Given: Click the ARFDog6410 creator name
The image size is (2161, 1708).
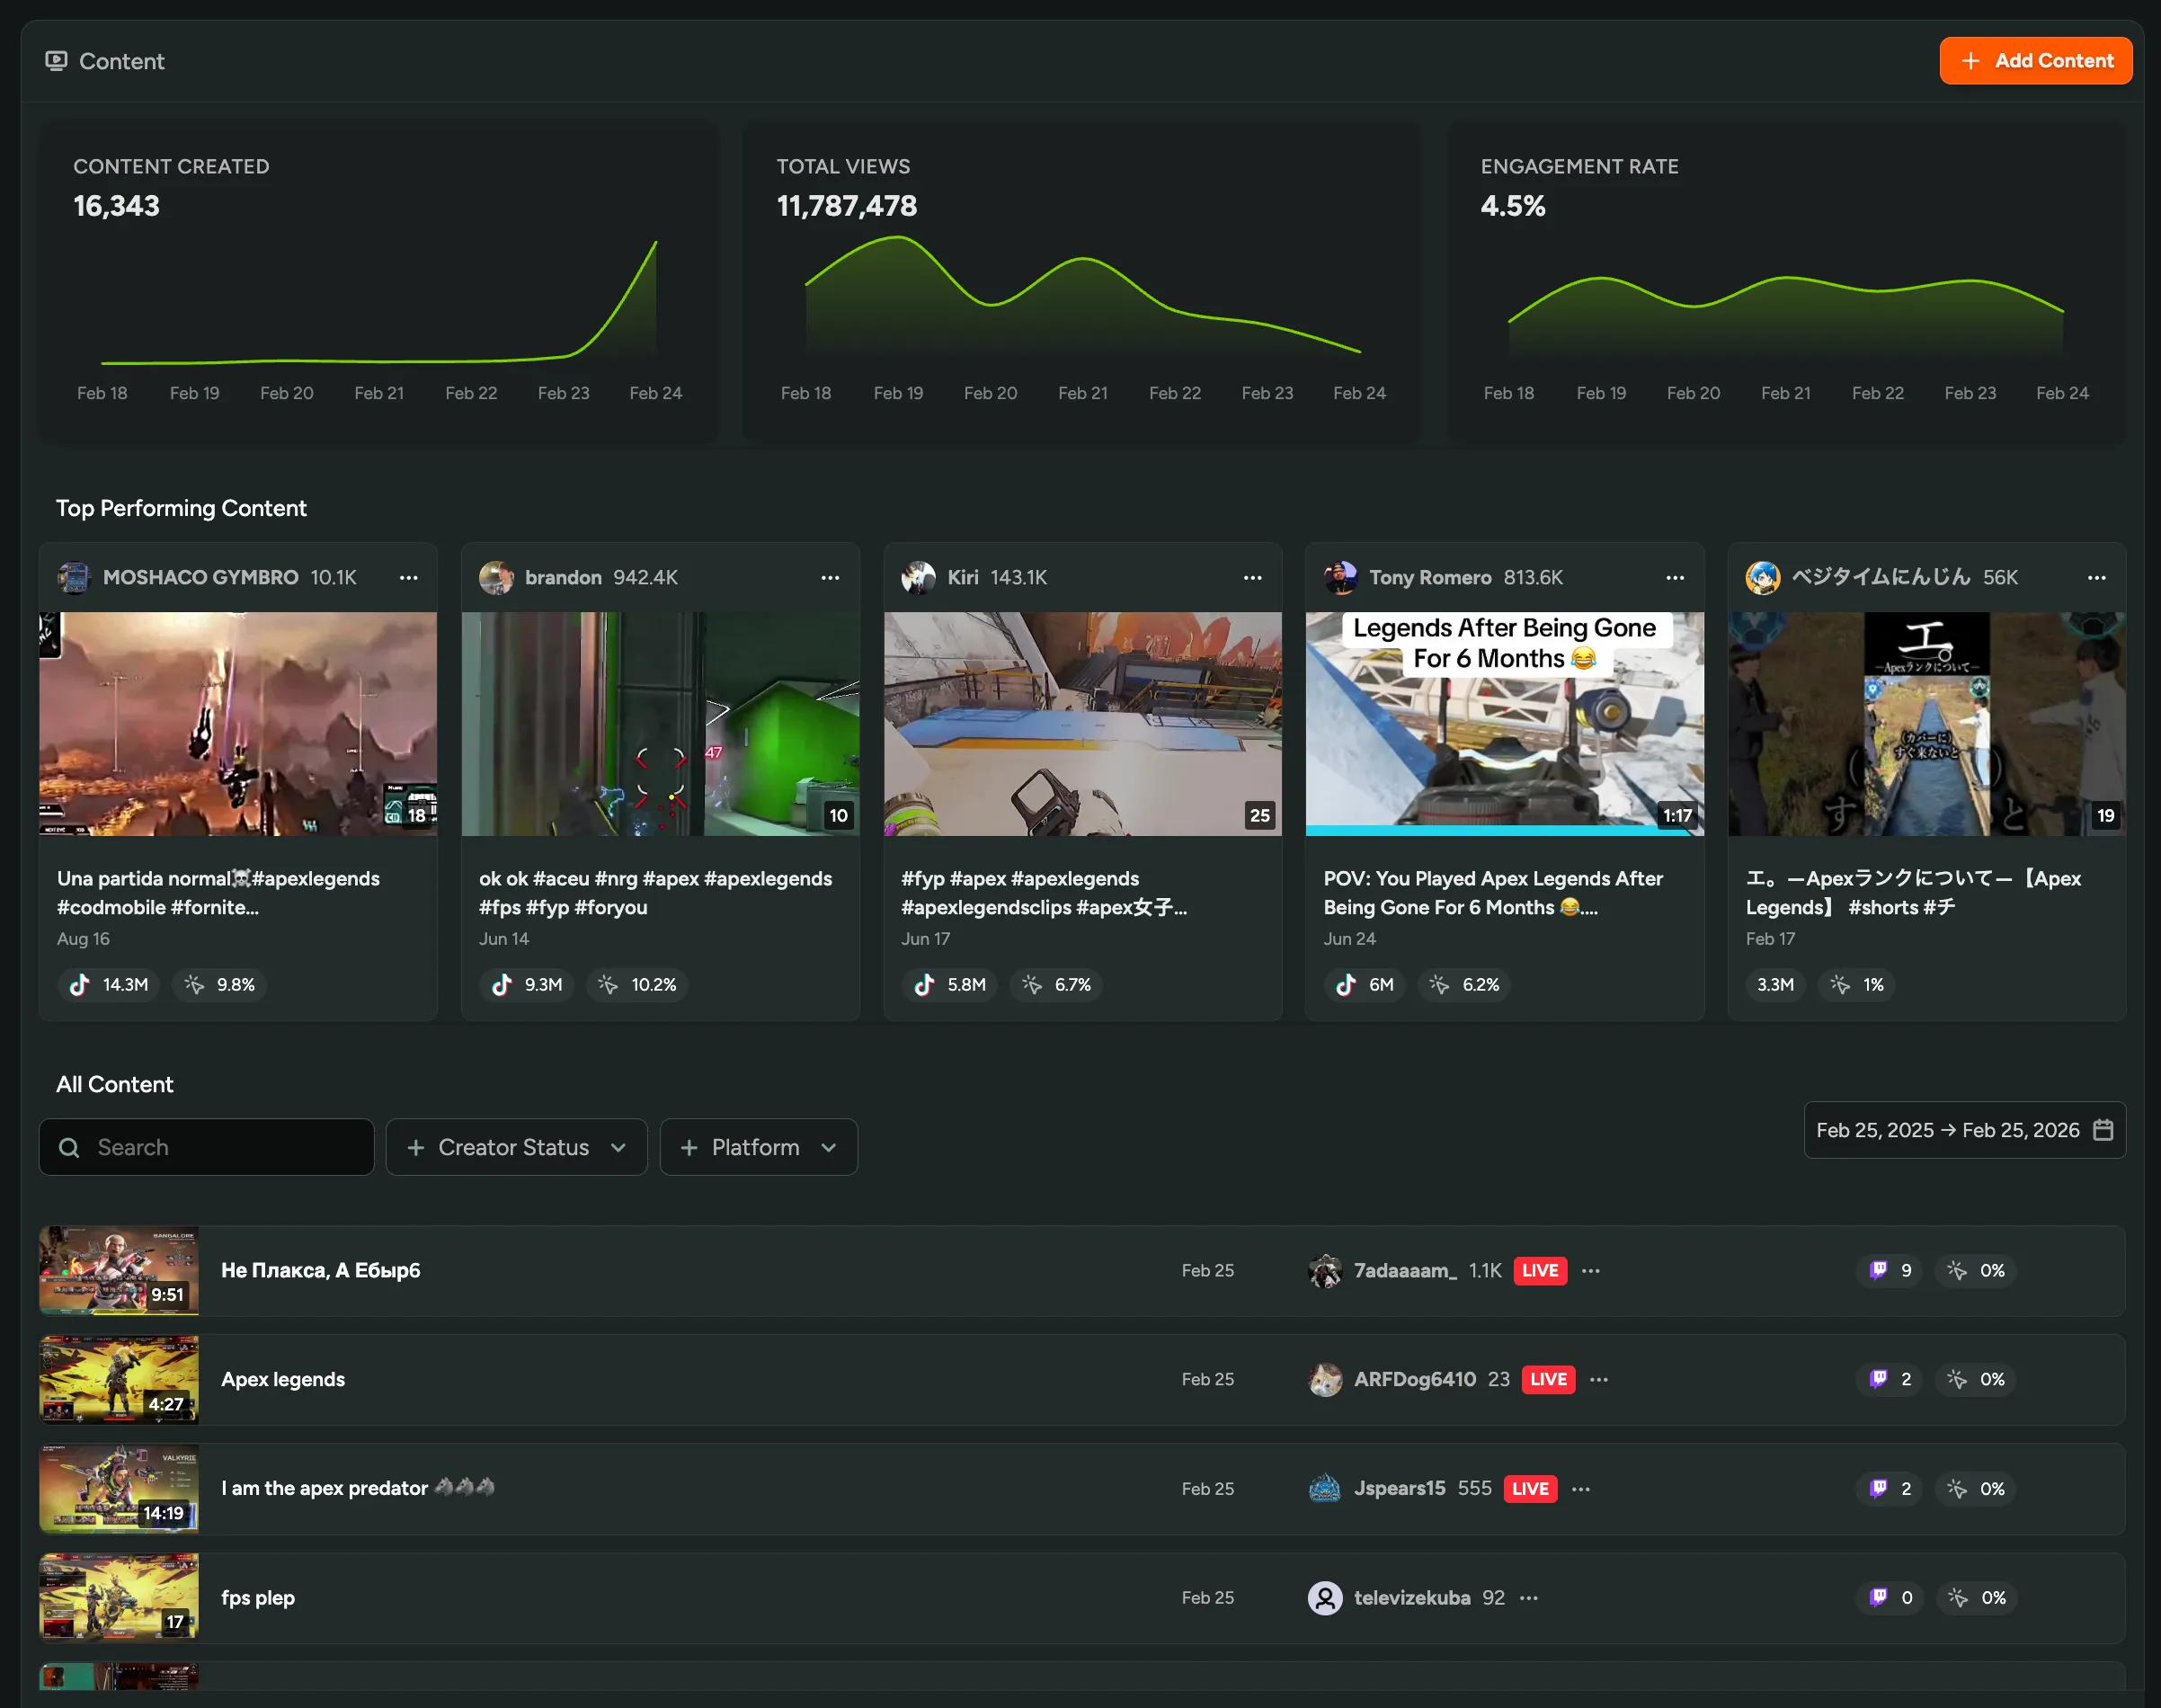Looking at the screenshot, I should (x=1416, y=1379).
